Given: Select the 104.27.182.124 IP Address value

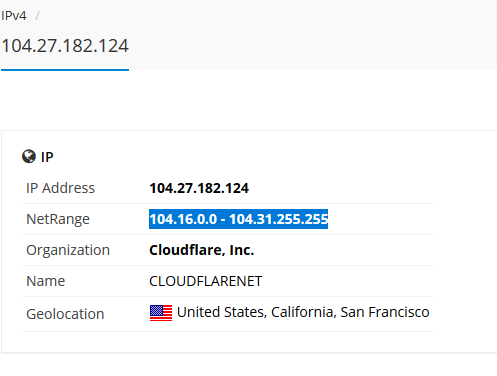Looking at the screenshot, I should coord(199,188).
